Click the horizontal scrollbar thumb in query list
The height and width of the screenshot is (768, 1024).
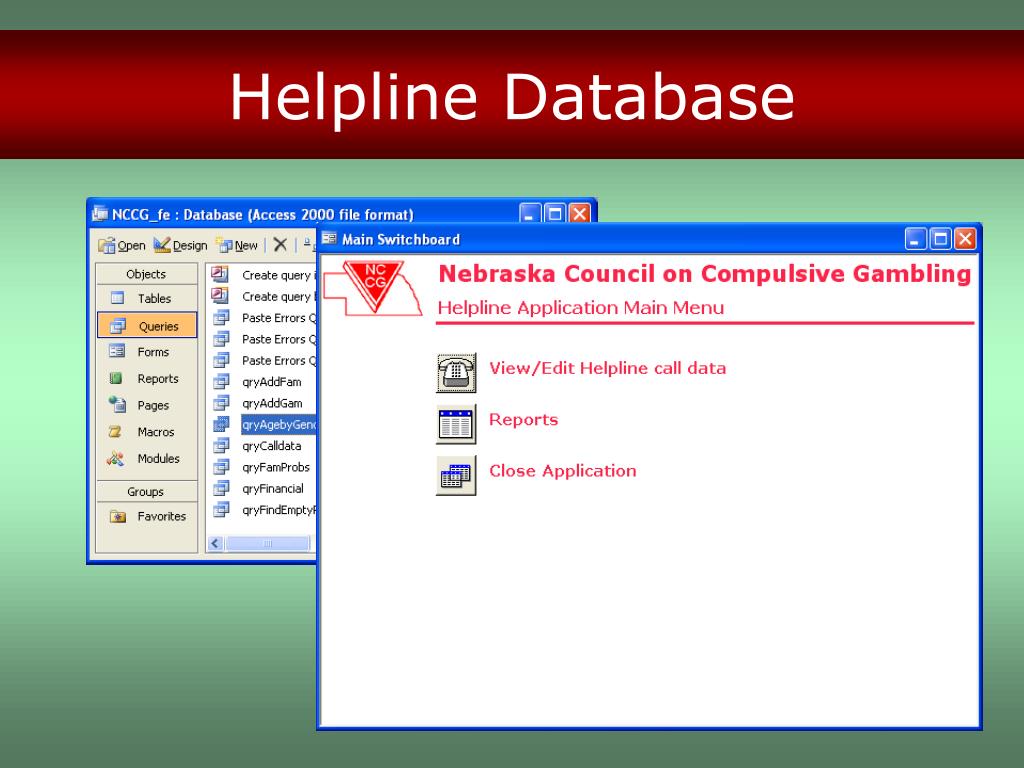(267, 543)
